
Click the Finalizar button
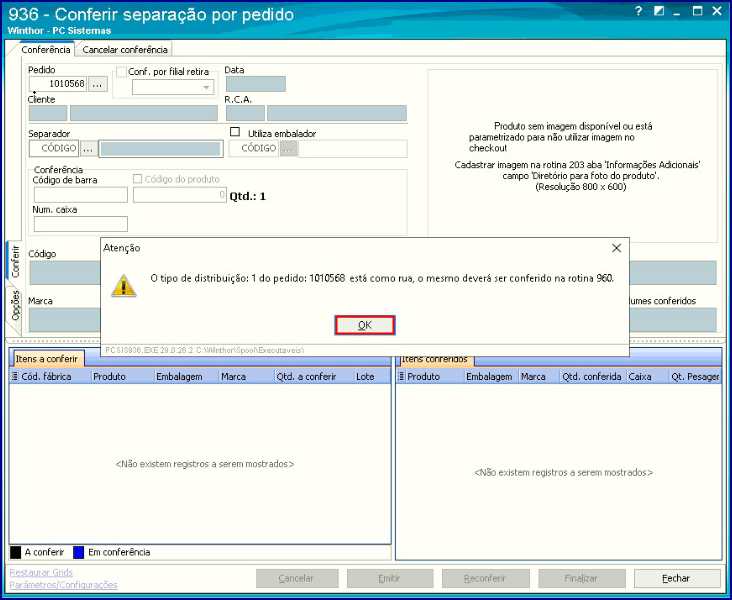point(581,579)
